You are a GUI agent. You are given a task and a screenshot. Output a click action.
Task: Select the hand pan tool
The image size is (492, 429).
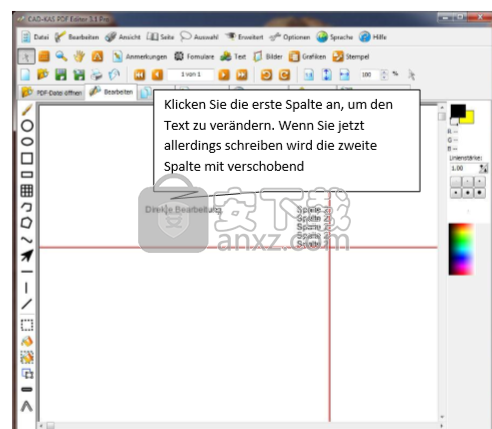79,56
